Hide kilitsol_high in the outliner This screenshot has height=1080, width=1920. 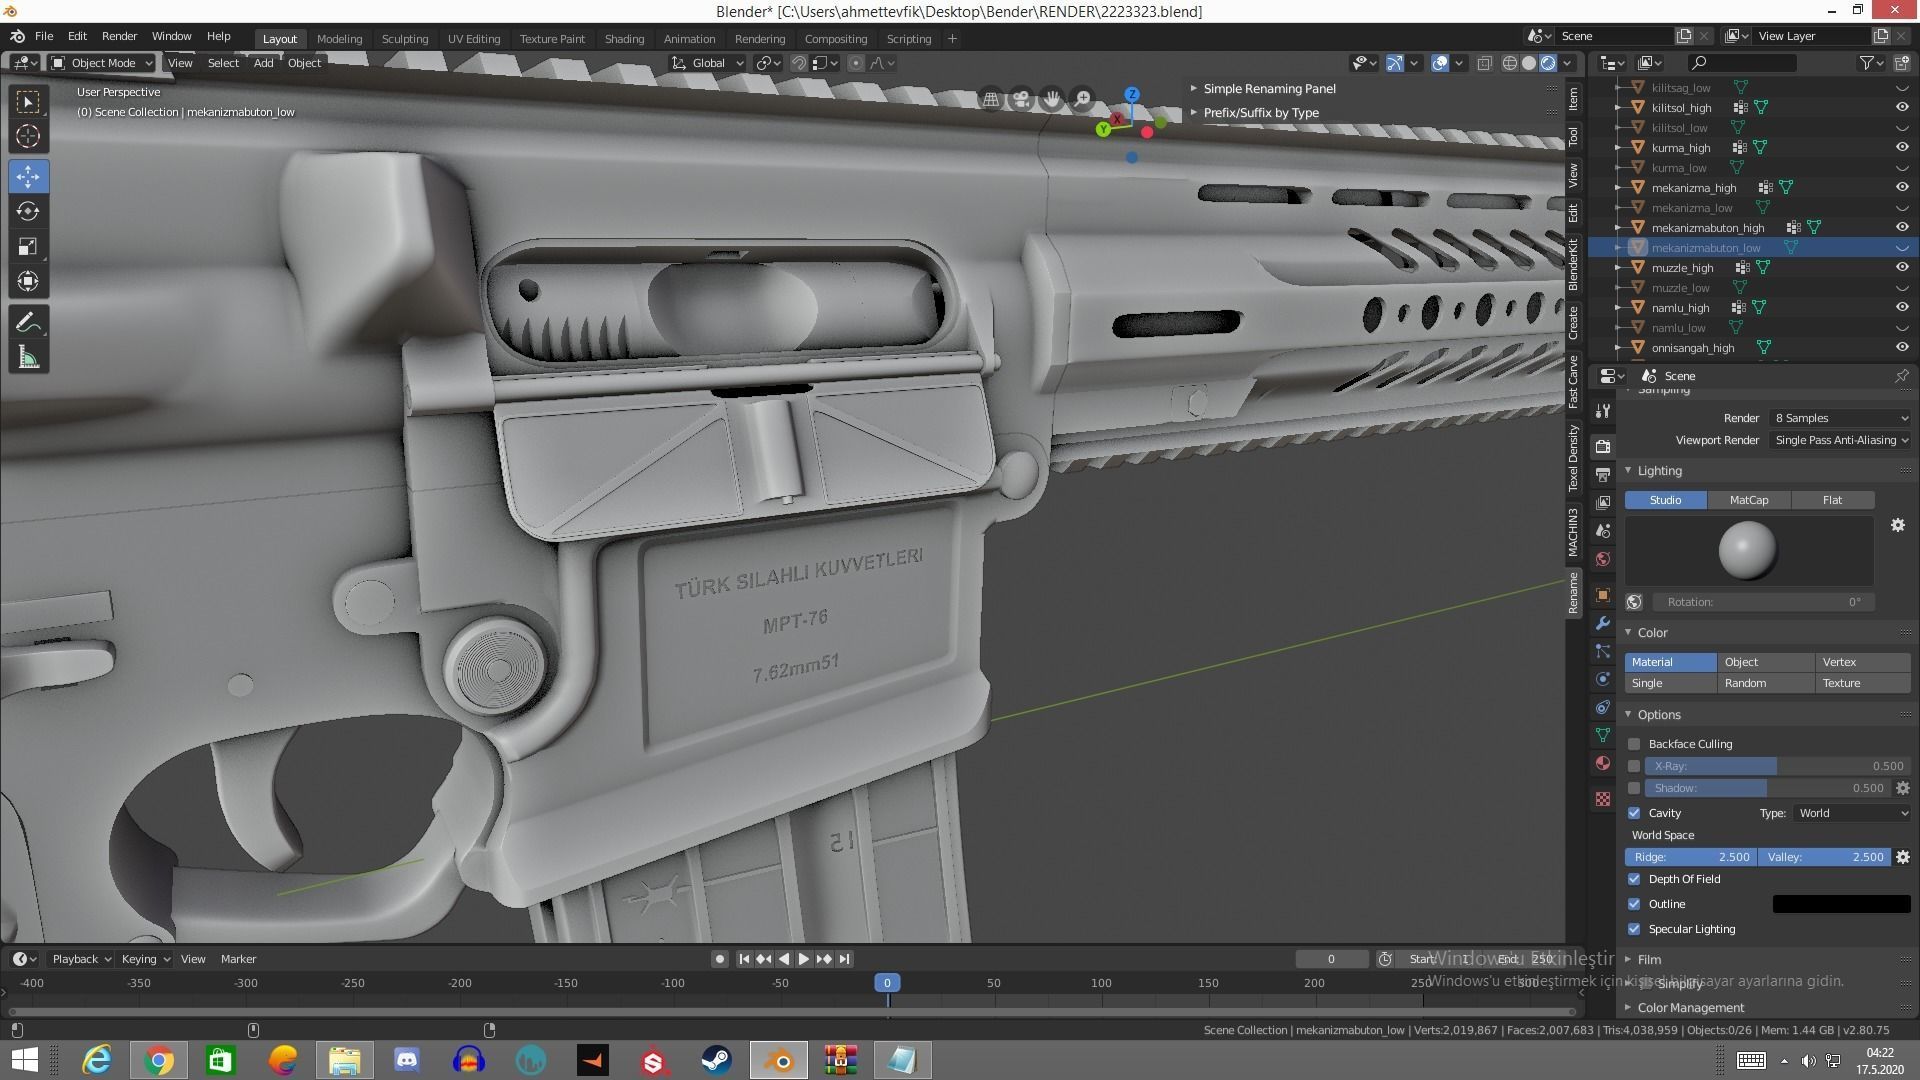[x=1901, y=108]
